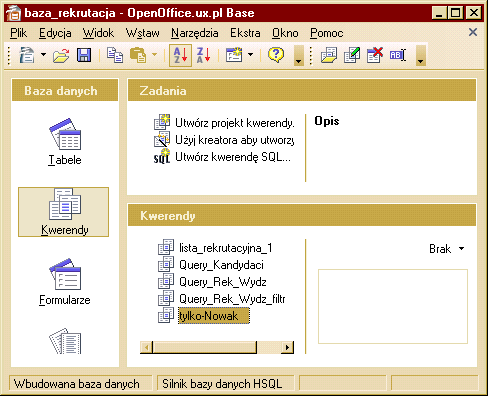Select query Query_Kandydaci

(221, 265)
